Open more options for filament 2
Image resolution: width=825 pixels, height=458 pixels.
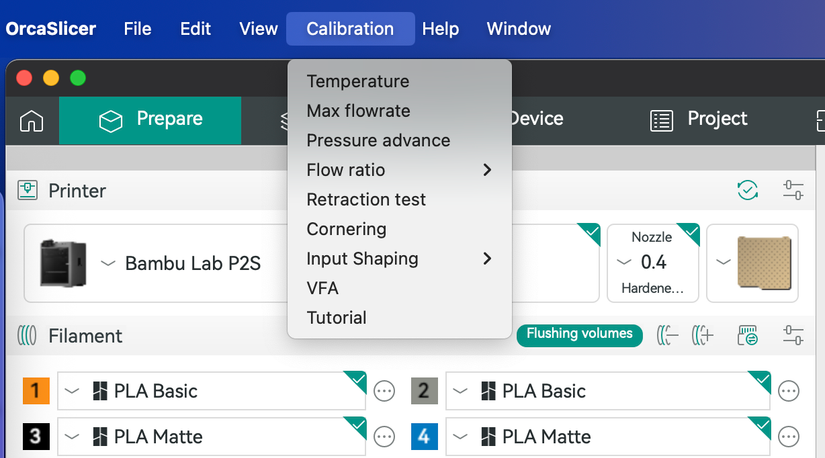(x=789, y=391)
